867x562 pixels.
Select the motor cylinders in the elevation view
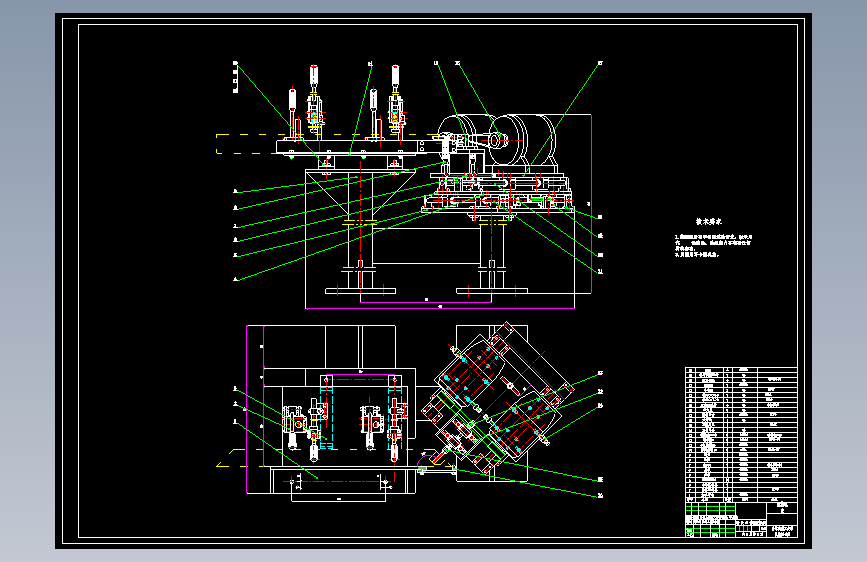(x=497, y=139)
